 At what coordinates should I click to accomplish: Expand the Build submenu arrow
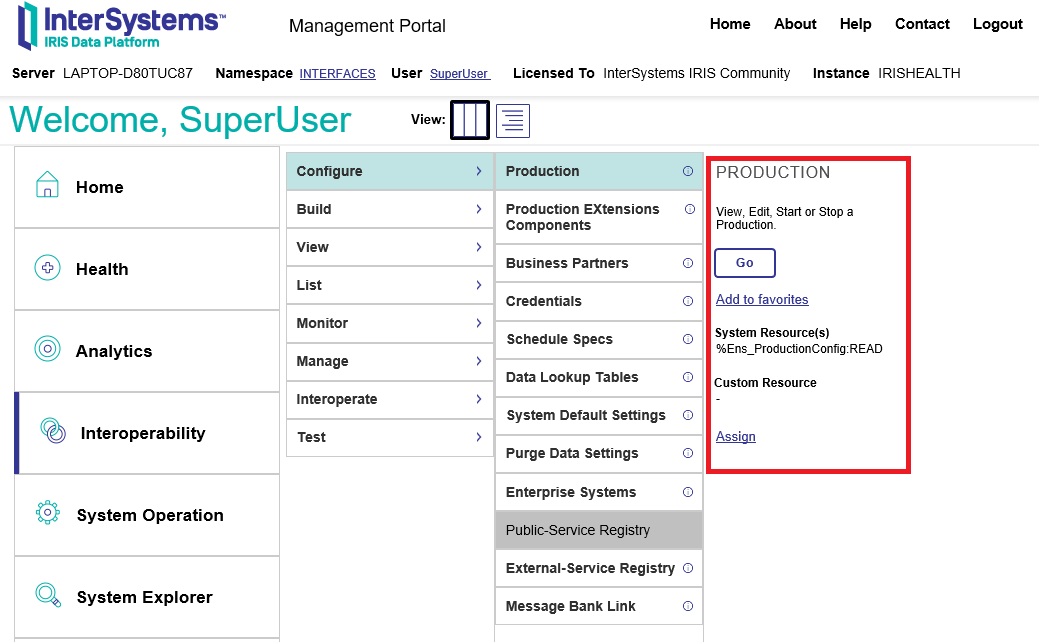click(478, 209)
